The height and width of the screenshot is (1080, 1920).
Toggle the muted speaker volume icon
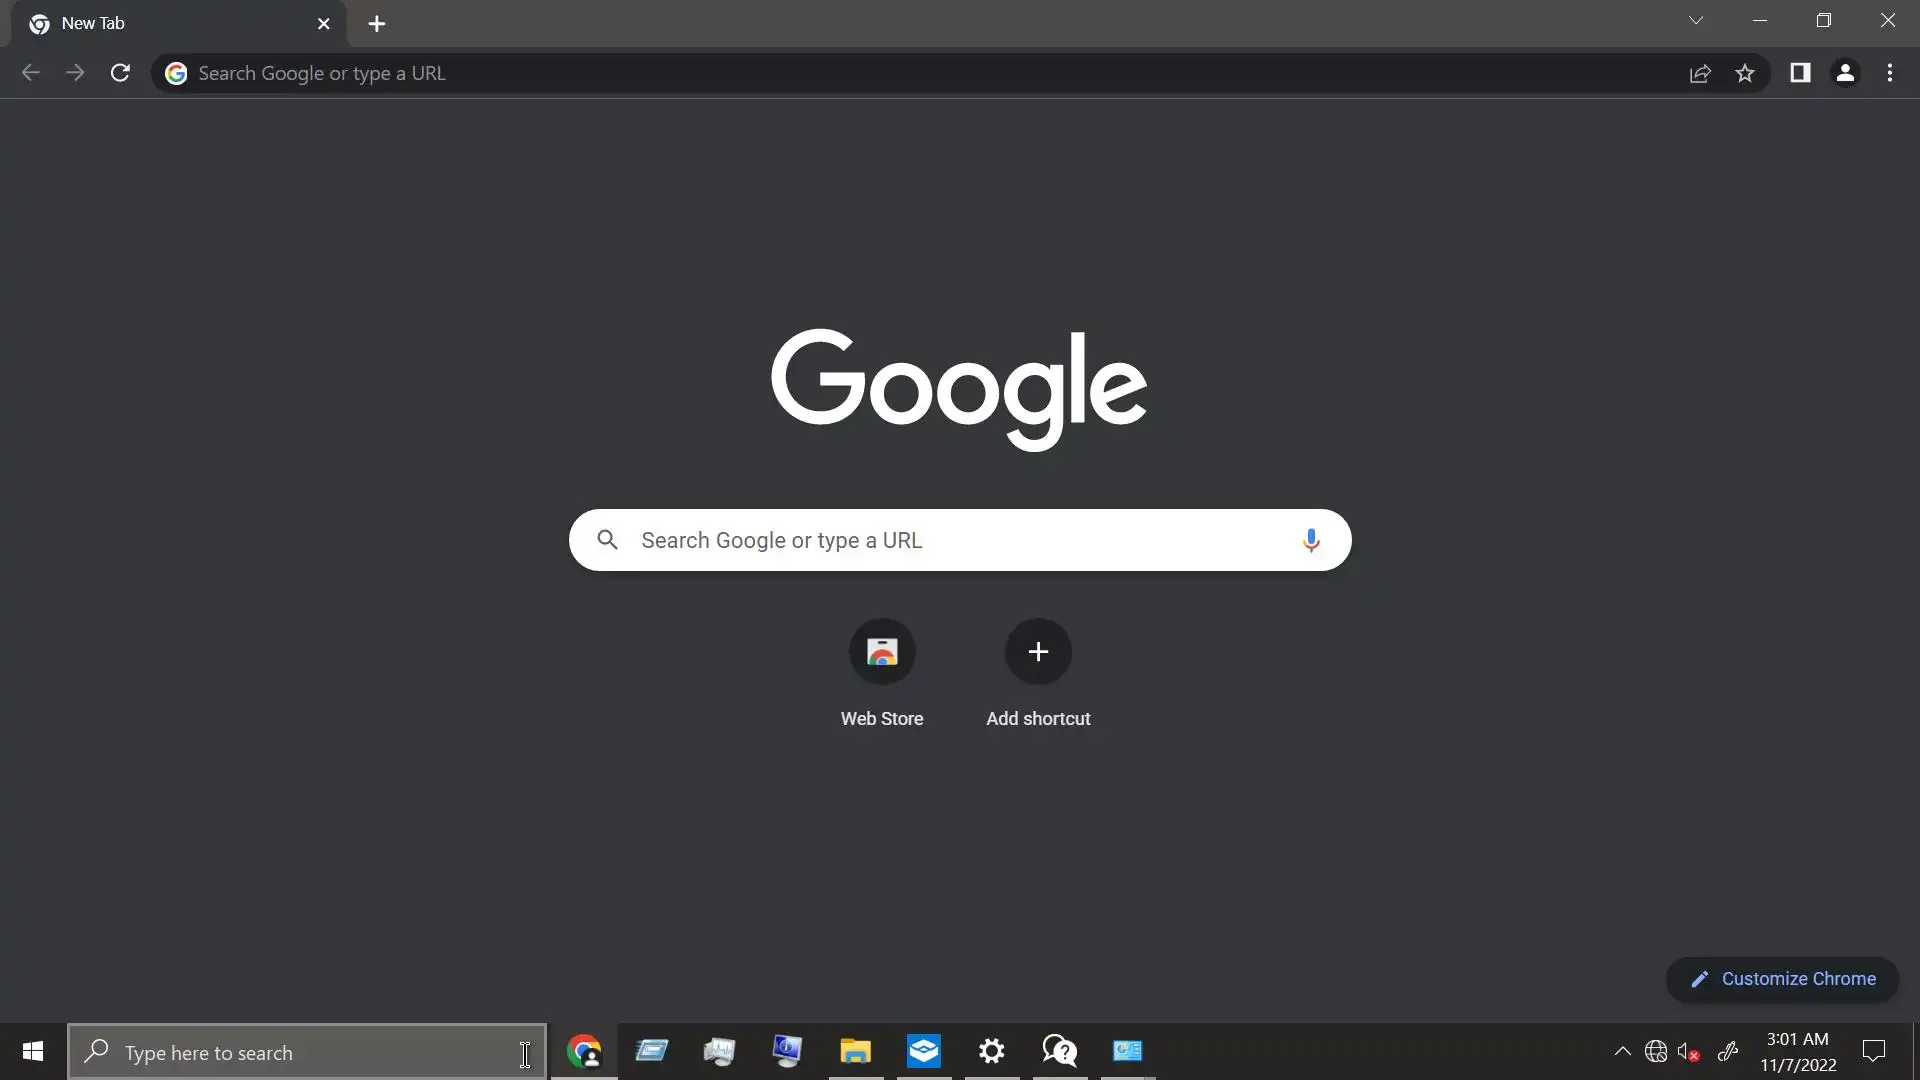coord(1688,1052)
